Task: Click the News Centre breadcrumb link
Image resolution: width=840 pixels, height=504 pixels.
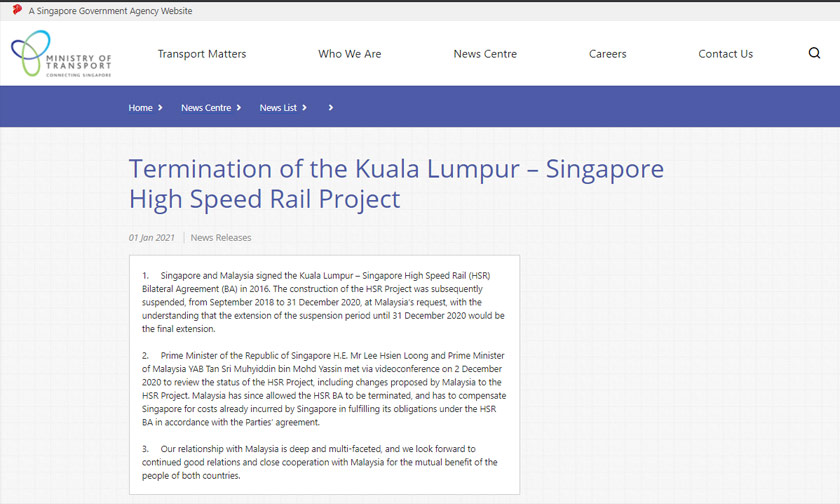Action: [205, 108]
